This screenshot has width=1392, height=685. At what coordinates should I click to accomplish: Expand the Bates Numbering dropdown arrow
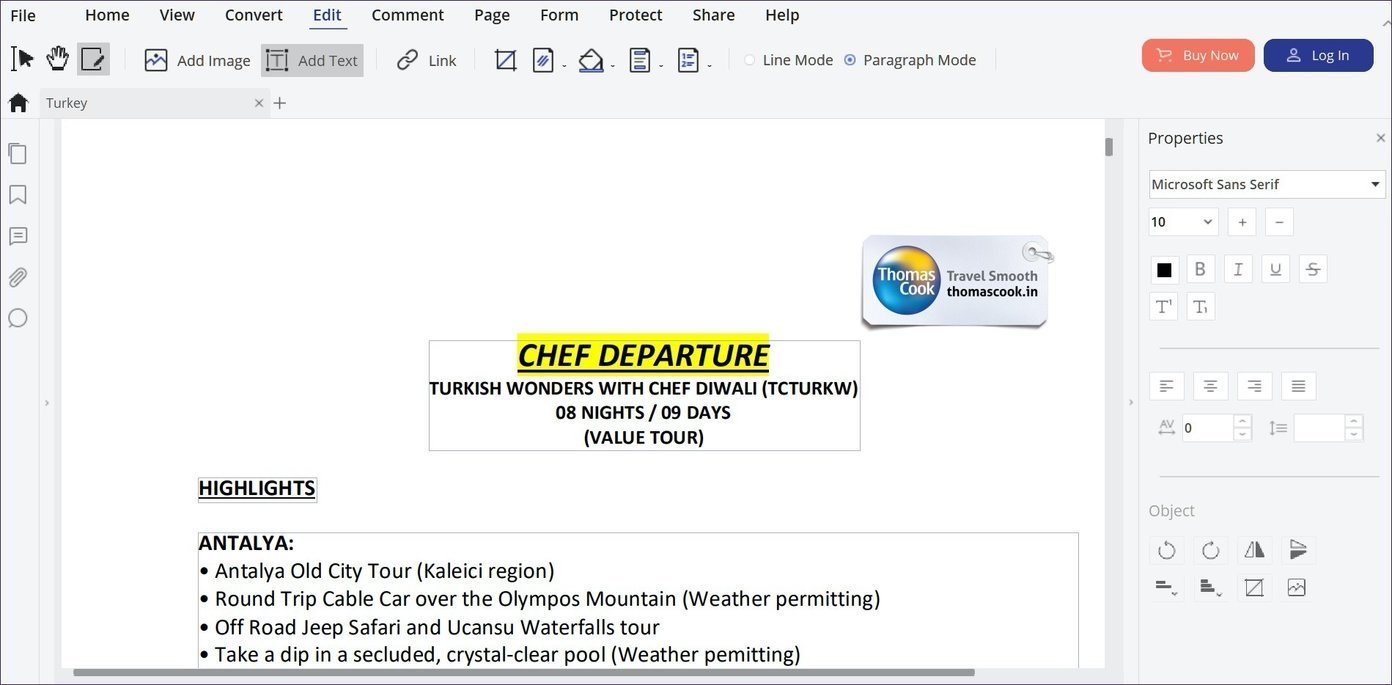pyautogui.click(x=709, y=66)
